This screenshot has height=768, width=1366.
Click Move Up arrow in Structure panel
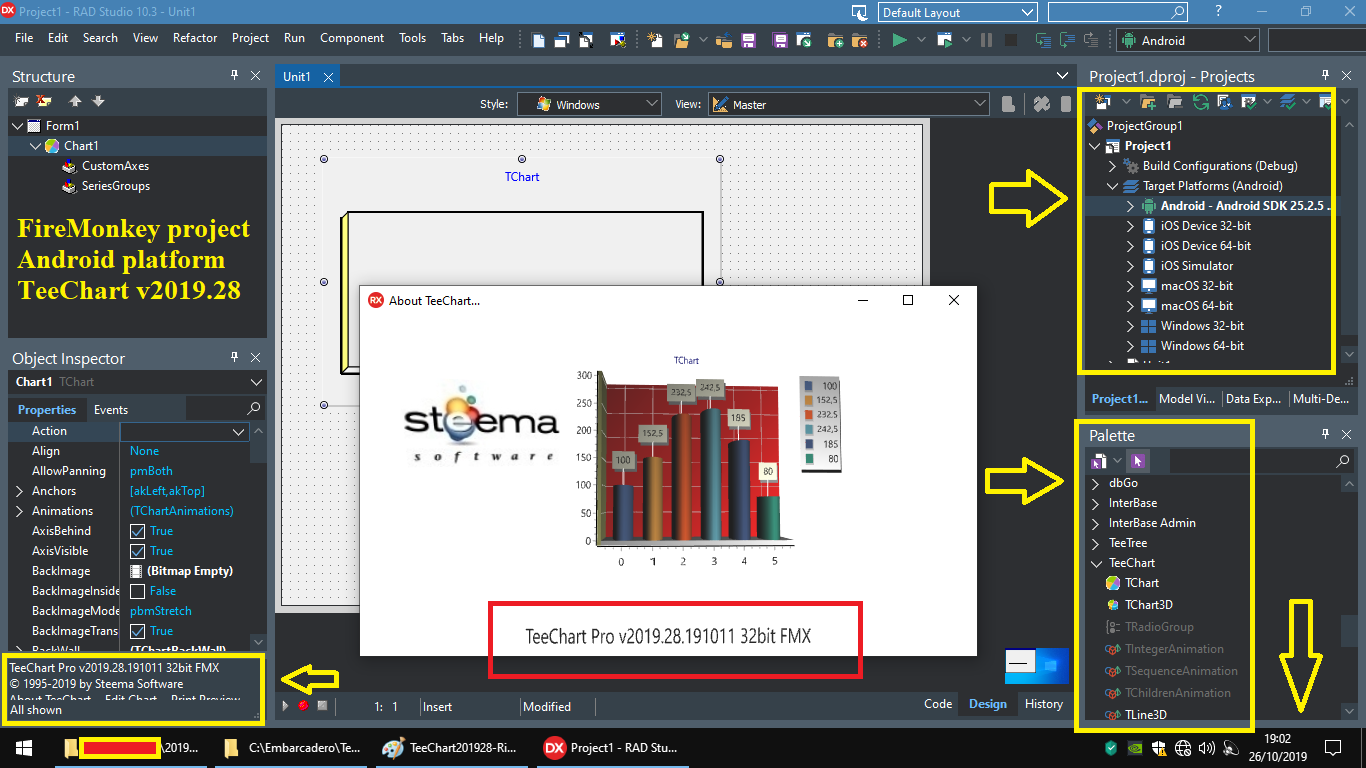pos(75,101)
